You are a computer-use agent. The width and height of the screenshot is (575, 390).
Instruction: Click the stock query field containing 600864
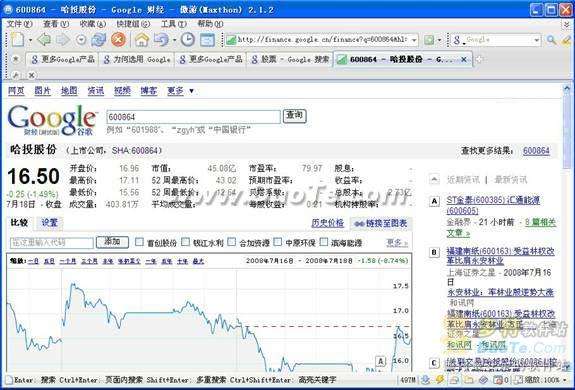193,117
